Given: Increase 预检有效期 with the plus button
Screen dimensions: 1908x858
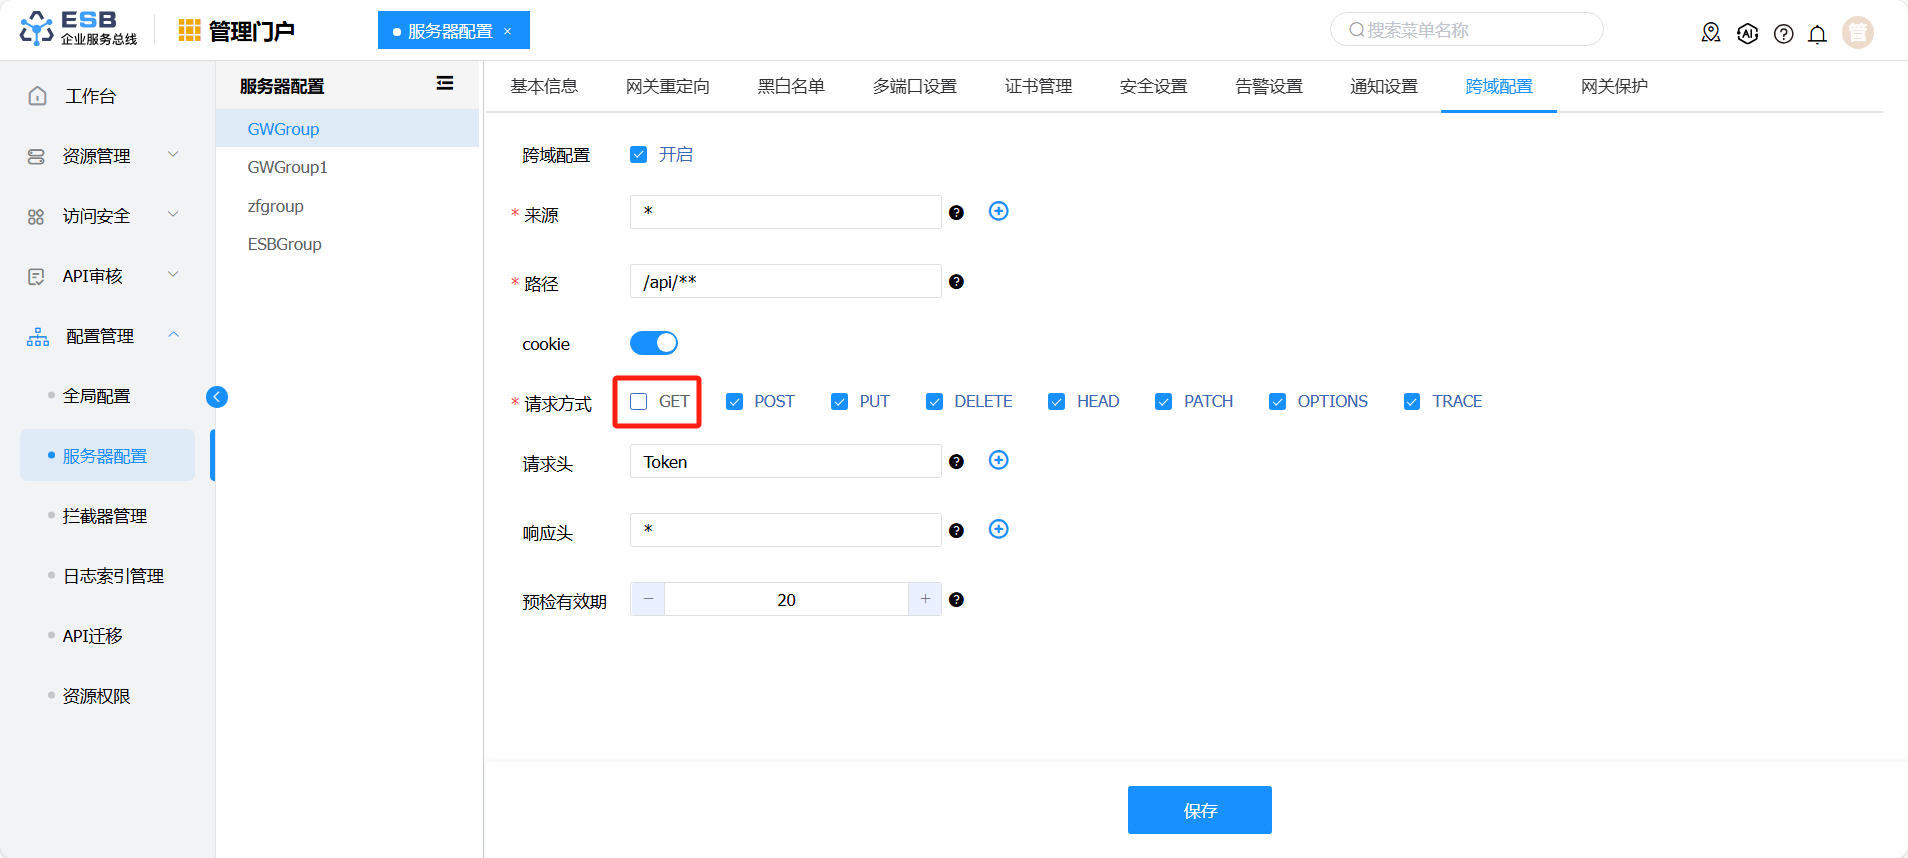Looking at the screenshot, I should (925, 599).
